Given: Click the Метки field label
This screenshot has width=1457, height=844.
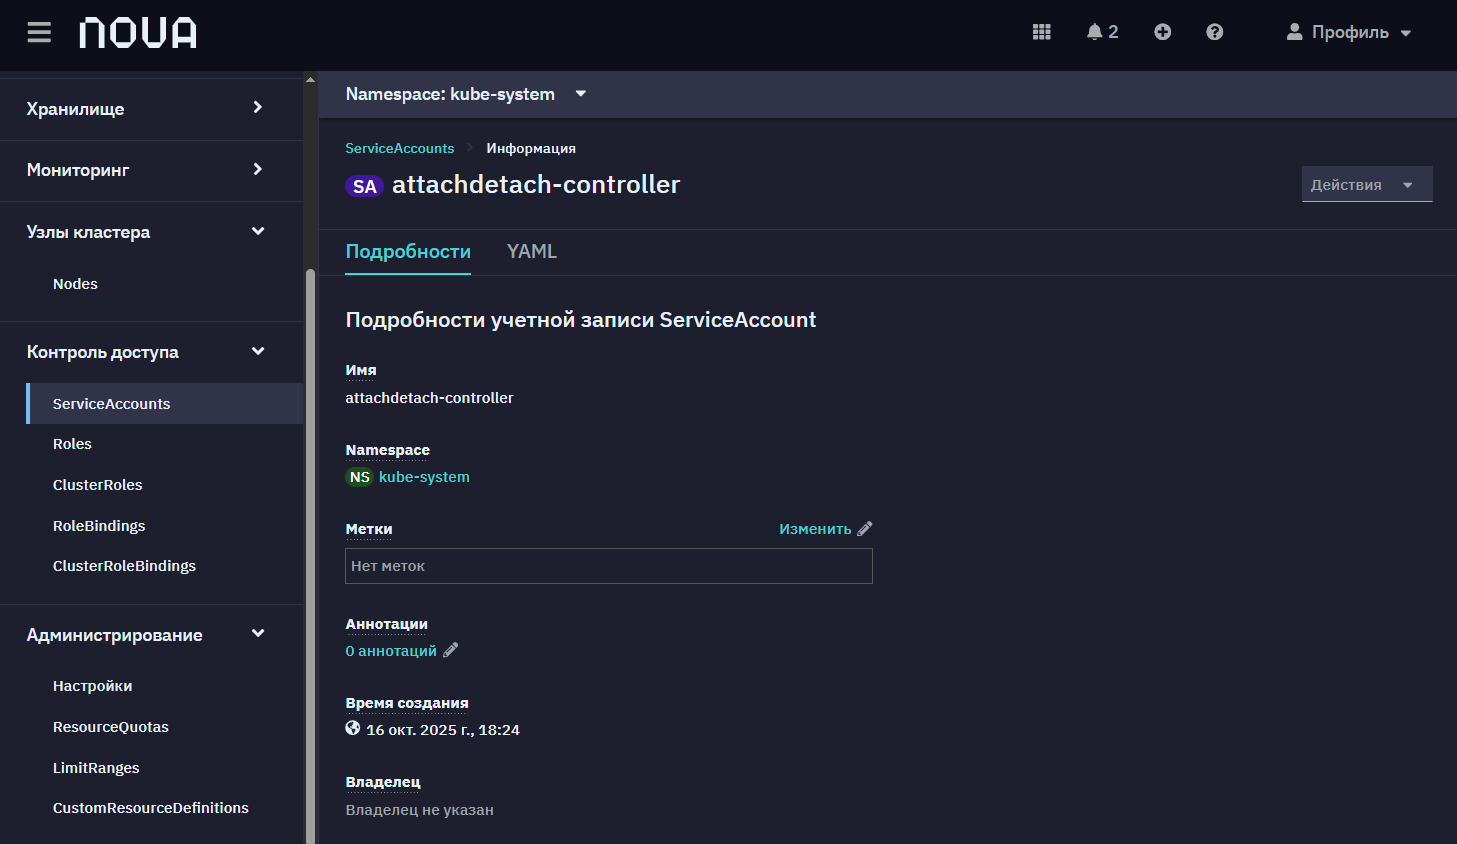Looking at the screenshot, I should tap(369, 529).
